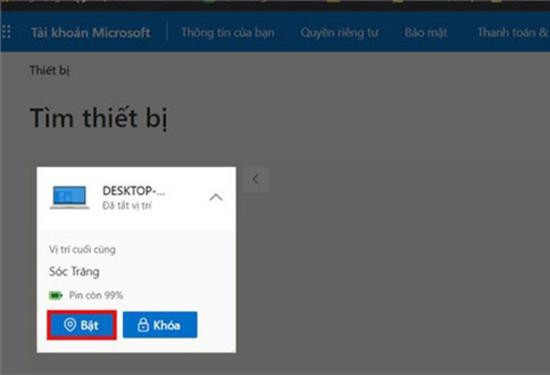Open the Thông tin của bạn tab
550x375 pixels.
228,33
